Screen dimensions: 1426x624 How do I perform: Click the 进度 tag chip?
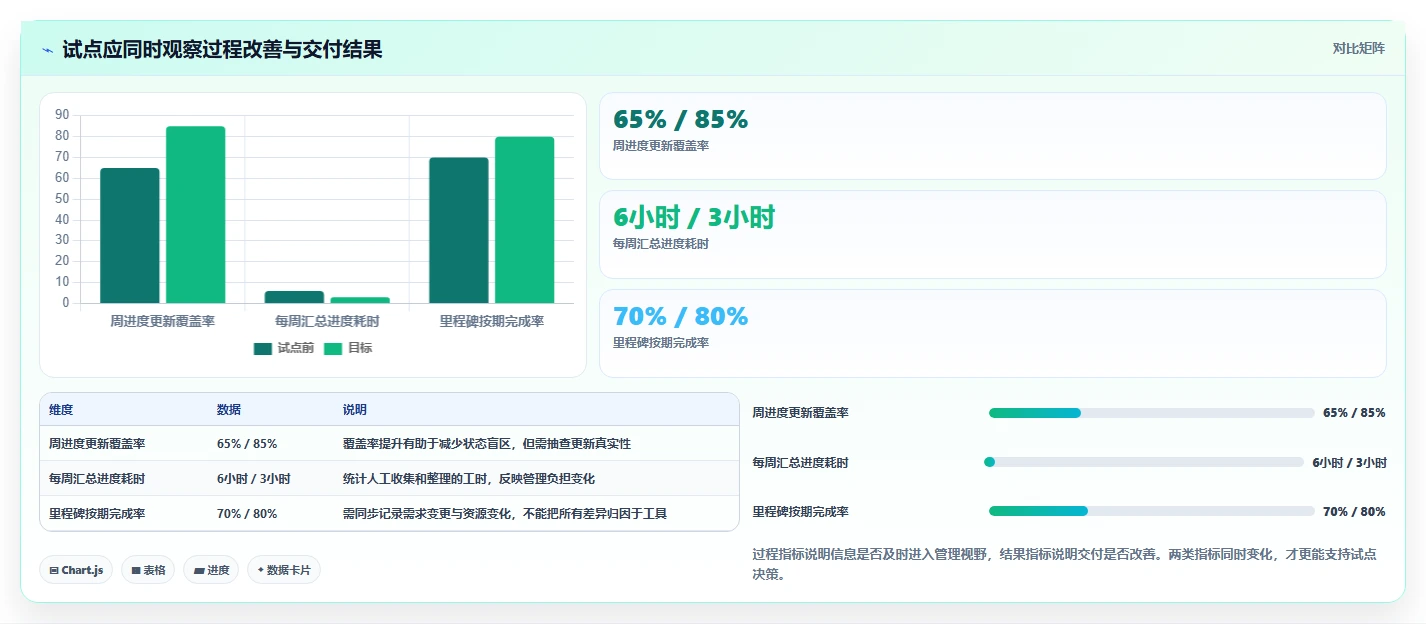pyautogui.click(x=211, y=570)
